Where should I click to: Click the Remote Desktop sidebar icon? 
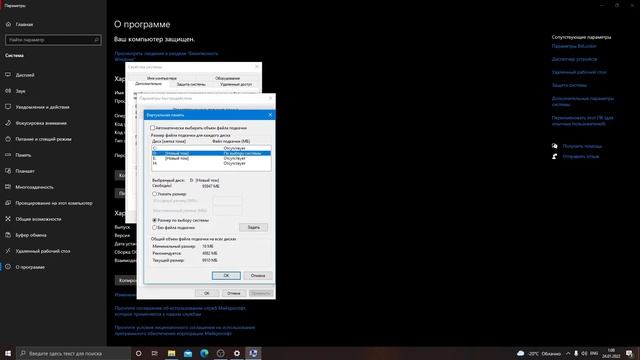click(x=8, y=251)
